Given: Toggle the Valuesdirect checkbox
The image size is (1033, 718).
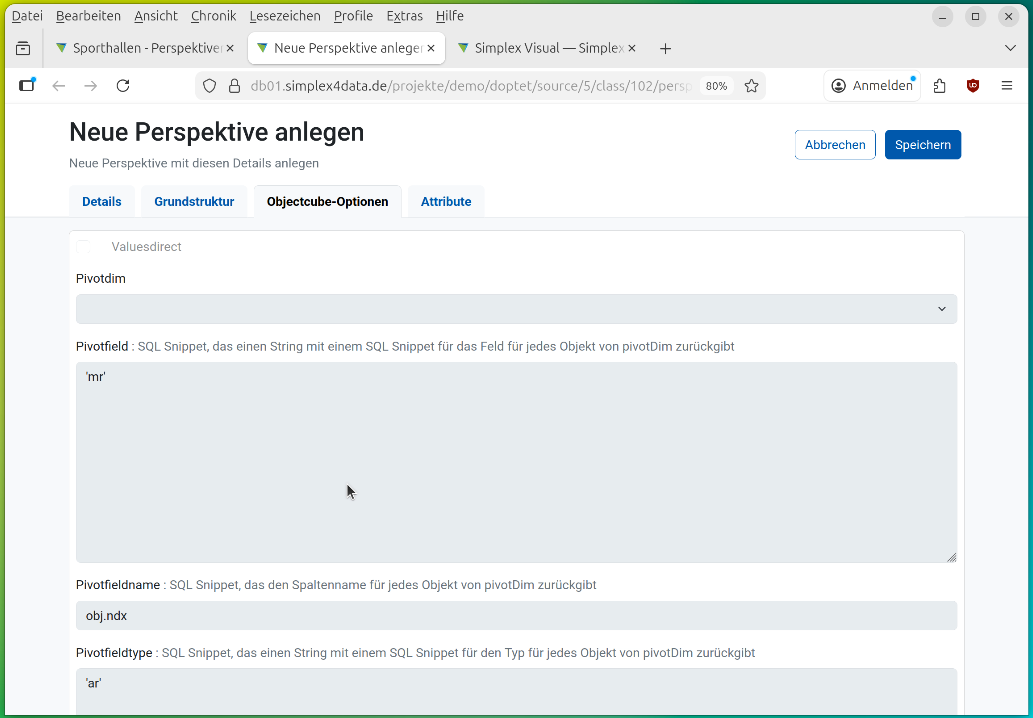Looking at the screenshot, I should [x=84, y=247].
